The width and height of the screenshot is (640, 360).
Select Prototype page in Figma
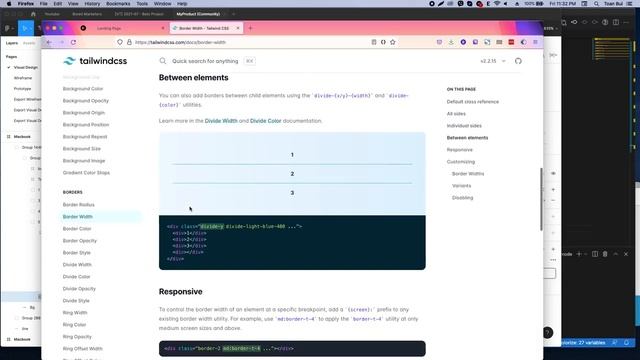pyautogui.click(x=22, y=89)
